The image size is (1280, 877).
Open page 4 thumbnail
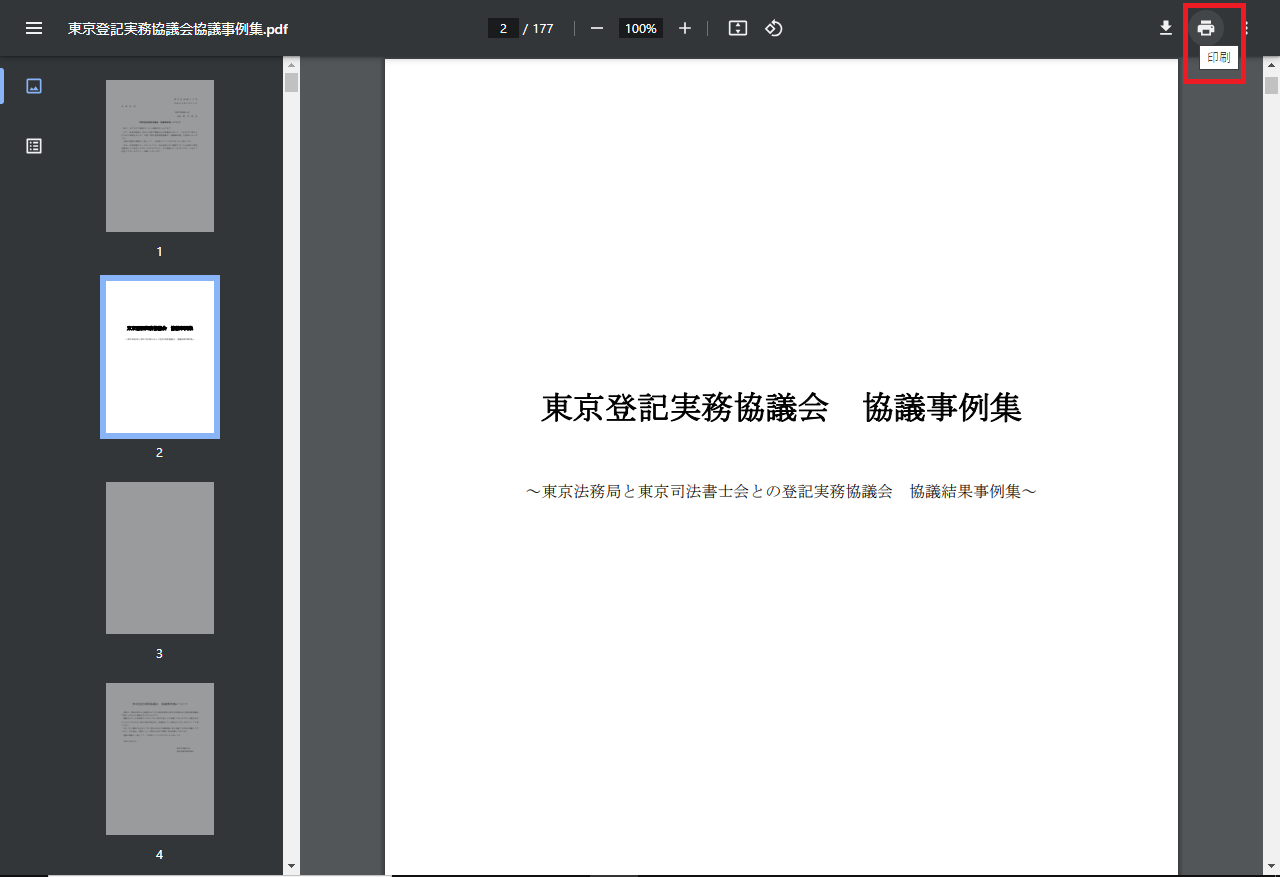click(160, 759)
